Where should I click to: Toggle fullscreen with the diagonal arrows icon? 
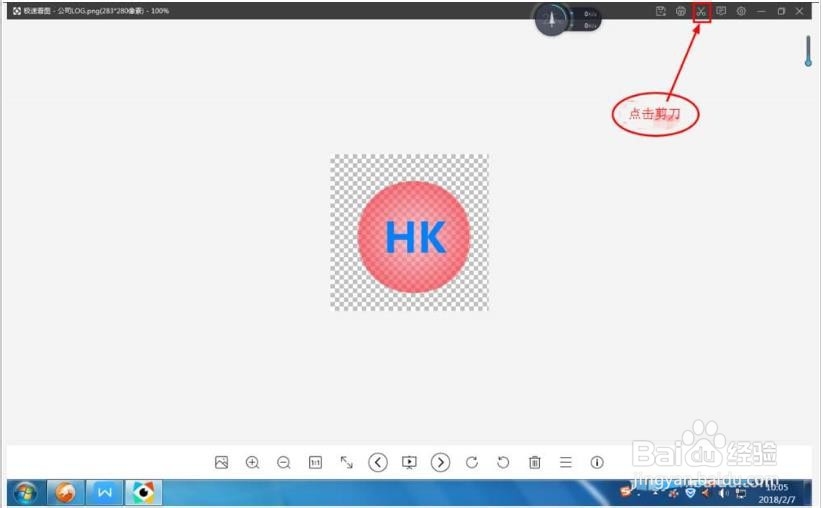pos(346,462)
